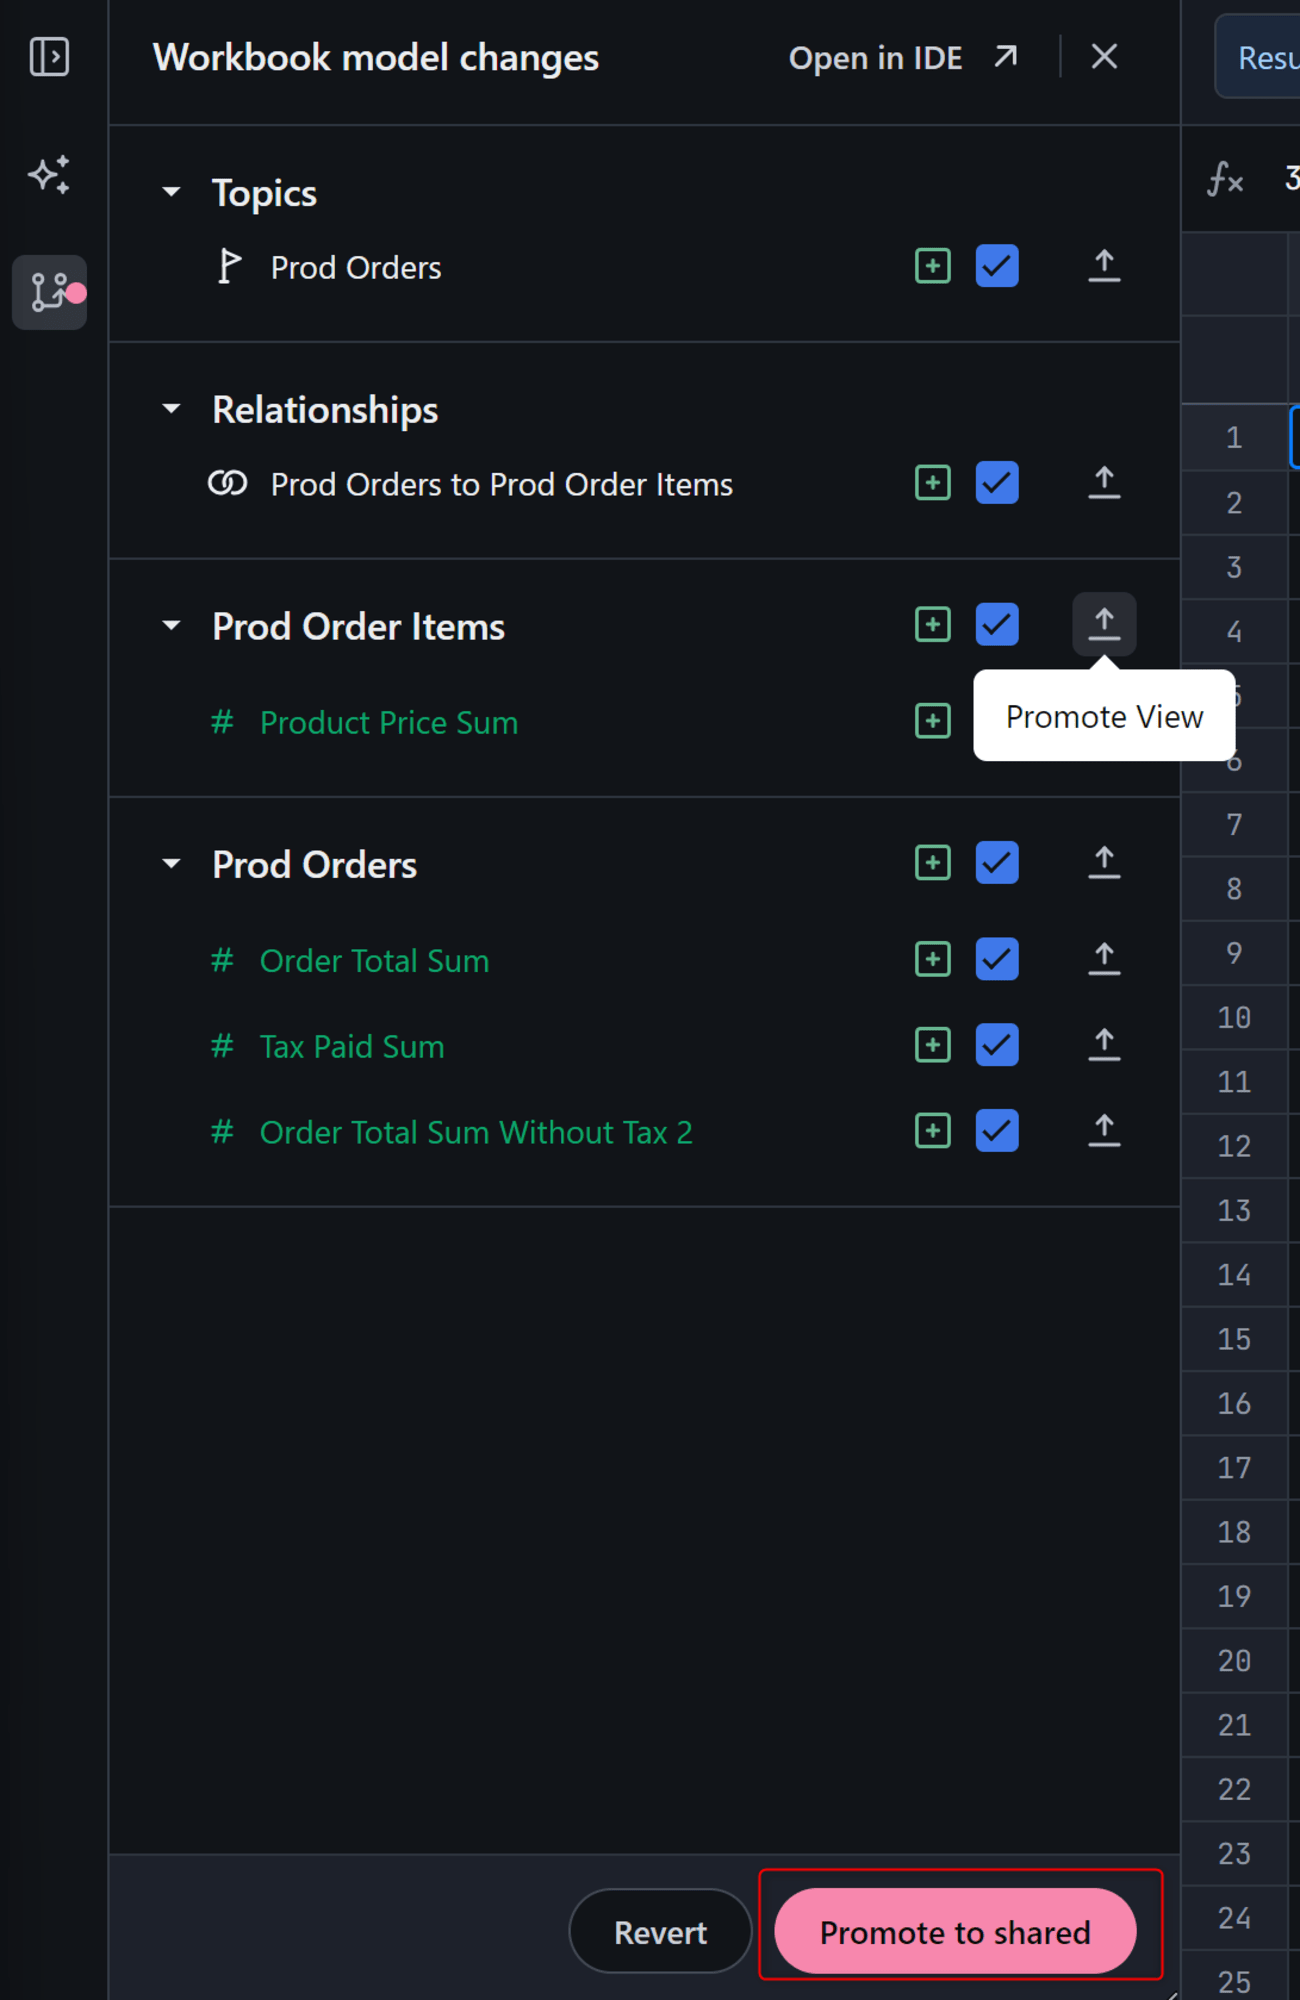Select spreadsheet row number 1
The image size is (1300, 2000).
(x=1234, y=437)
